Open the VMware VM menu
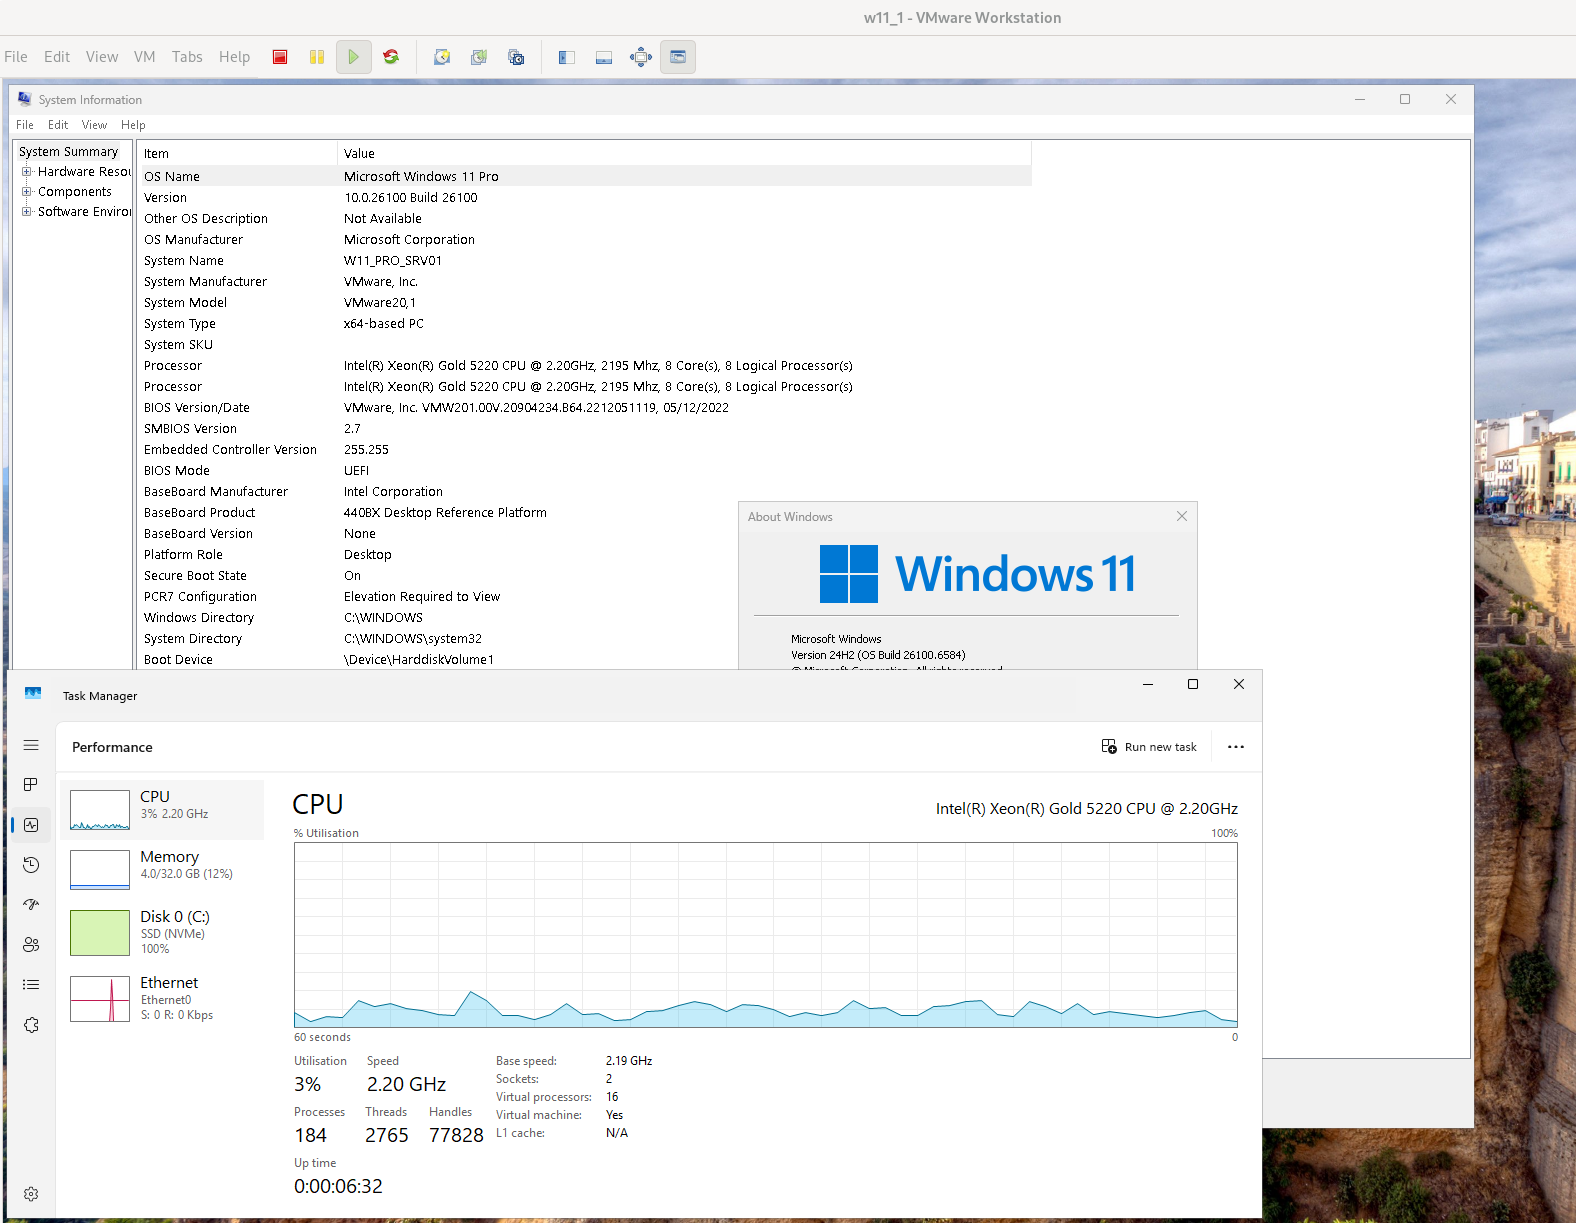This screenshot has height=1223, width=1576. [144, 57]
